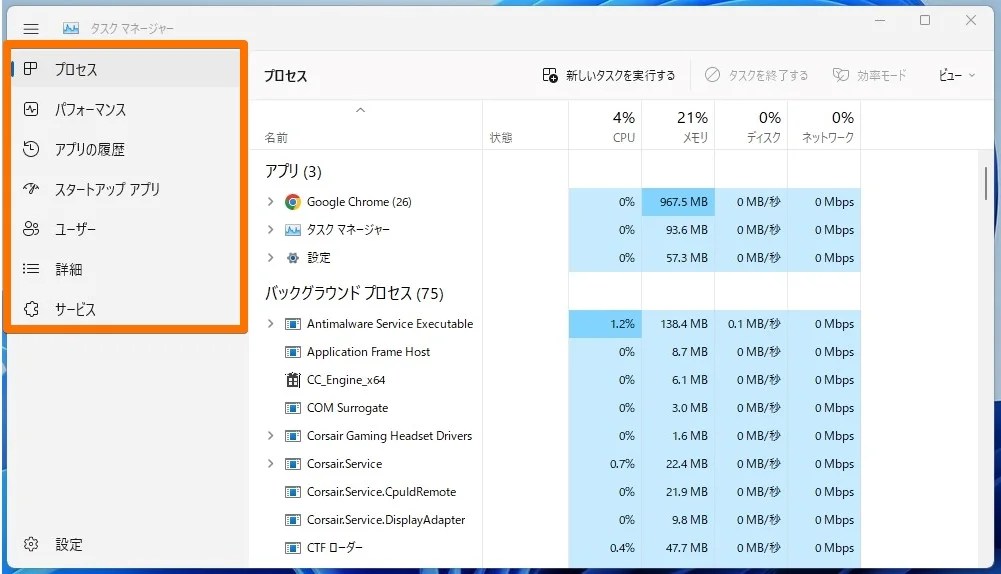Click the Corsair.Service.CpuIdRemote icon
Image resolution: width=1001 pixels, height=574 pixels.
point(292,492)
